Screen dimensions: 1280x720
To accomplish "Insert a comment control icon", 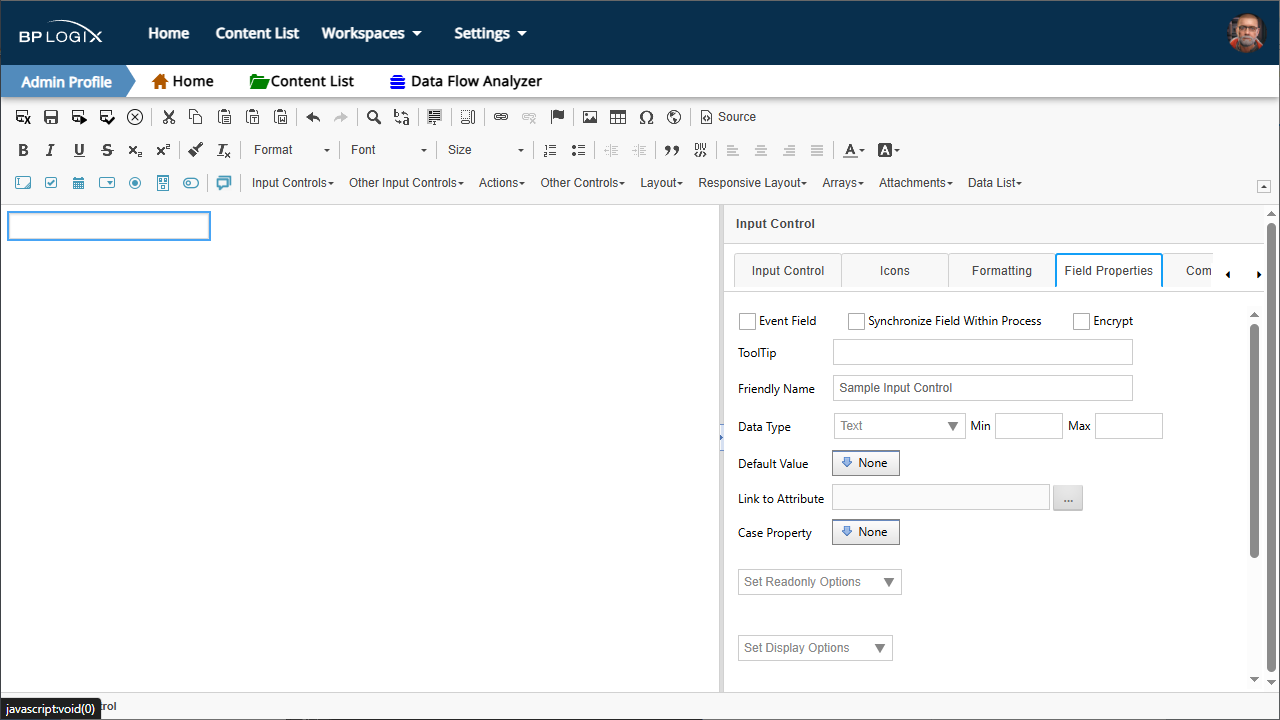I will tap(224, 183).
